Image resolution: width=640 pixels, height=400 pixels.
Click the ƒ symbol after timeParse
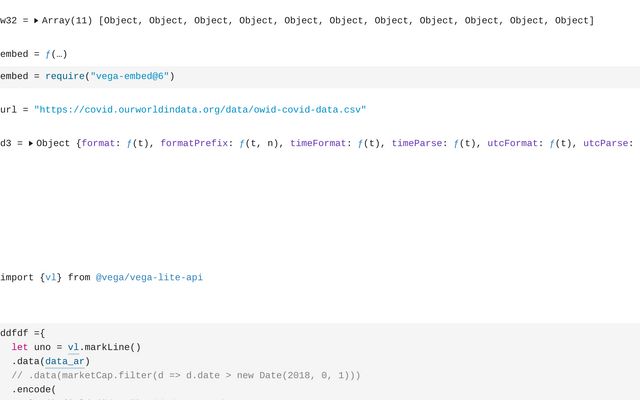click(x=456, y=144)
